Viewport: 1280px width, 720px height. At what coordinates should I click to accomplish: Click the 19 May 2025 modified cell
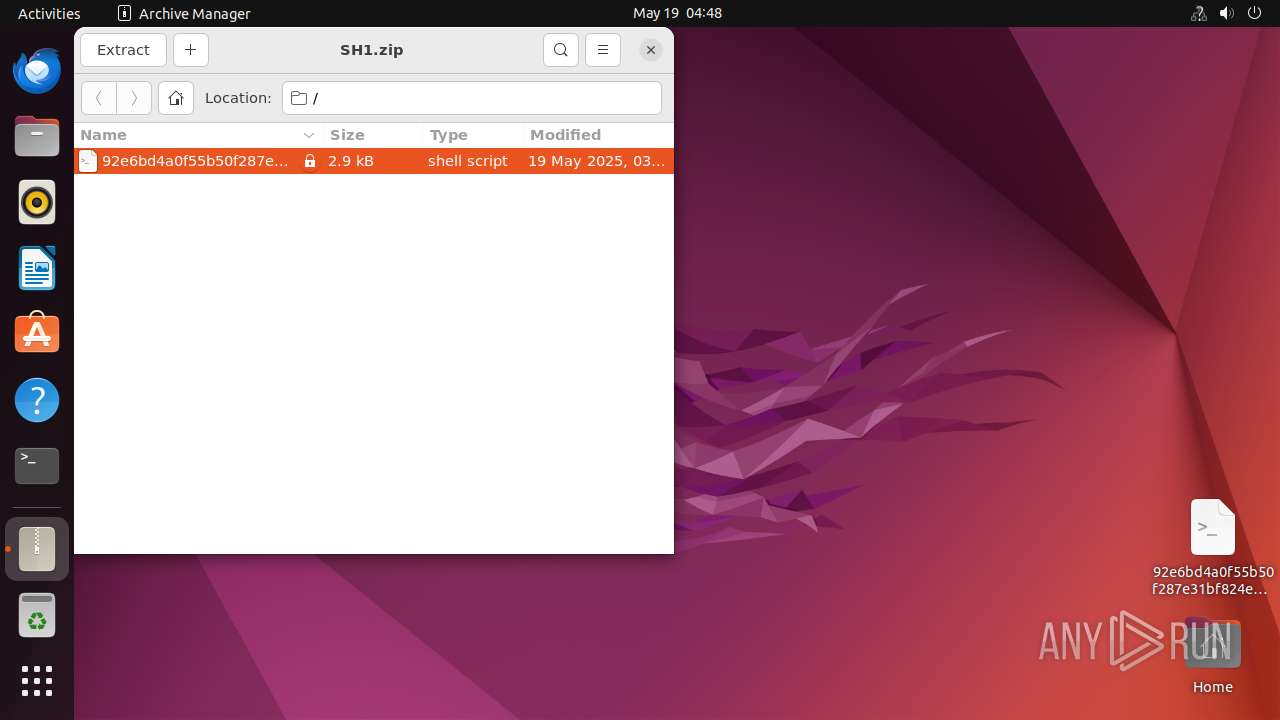point(597,161)
